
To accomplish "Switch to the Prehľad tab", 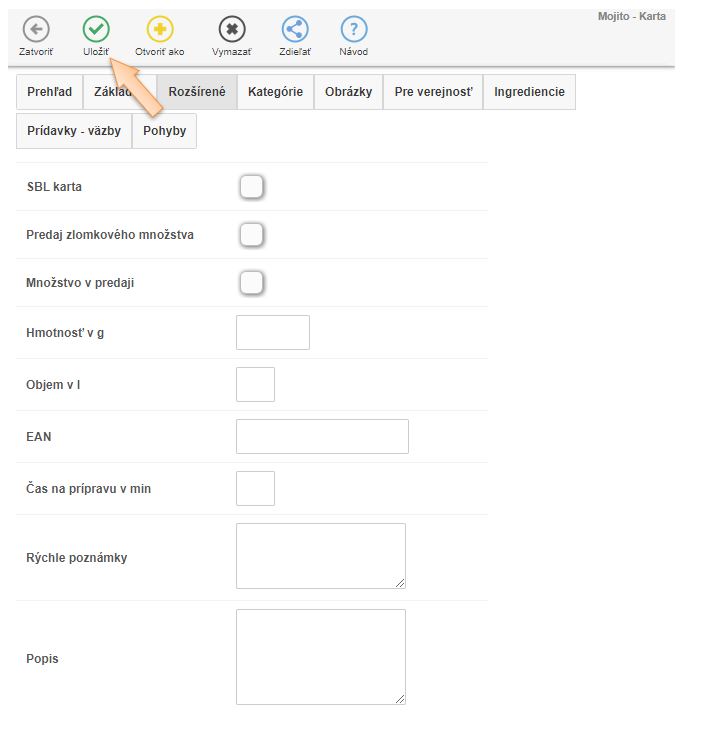I will tap(49, 92).
